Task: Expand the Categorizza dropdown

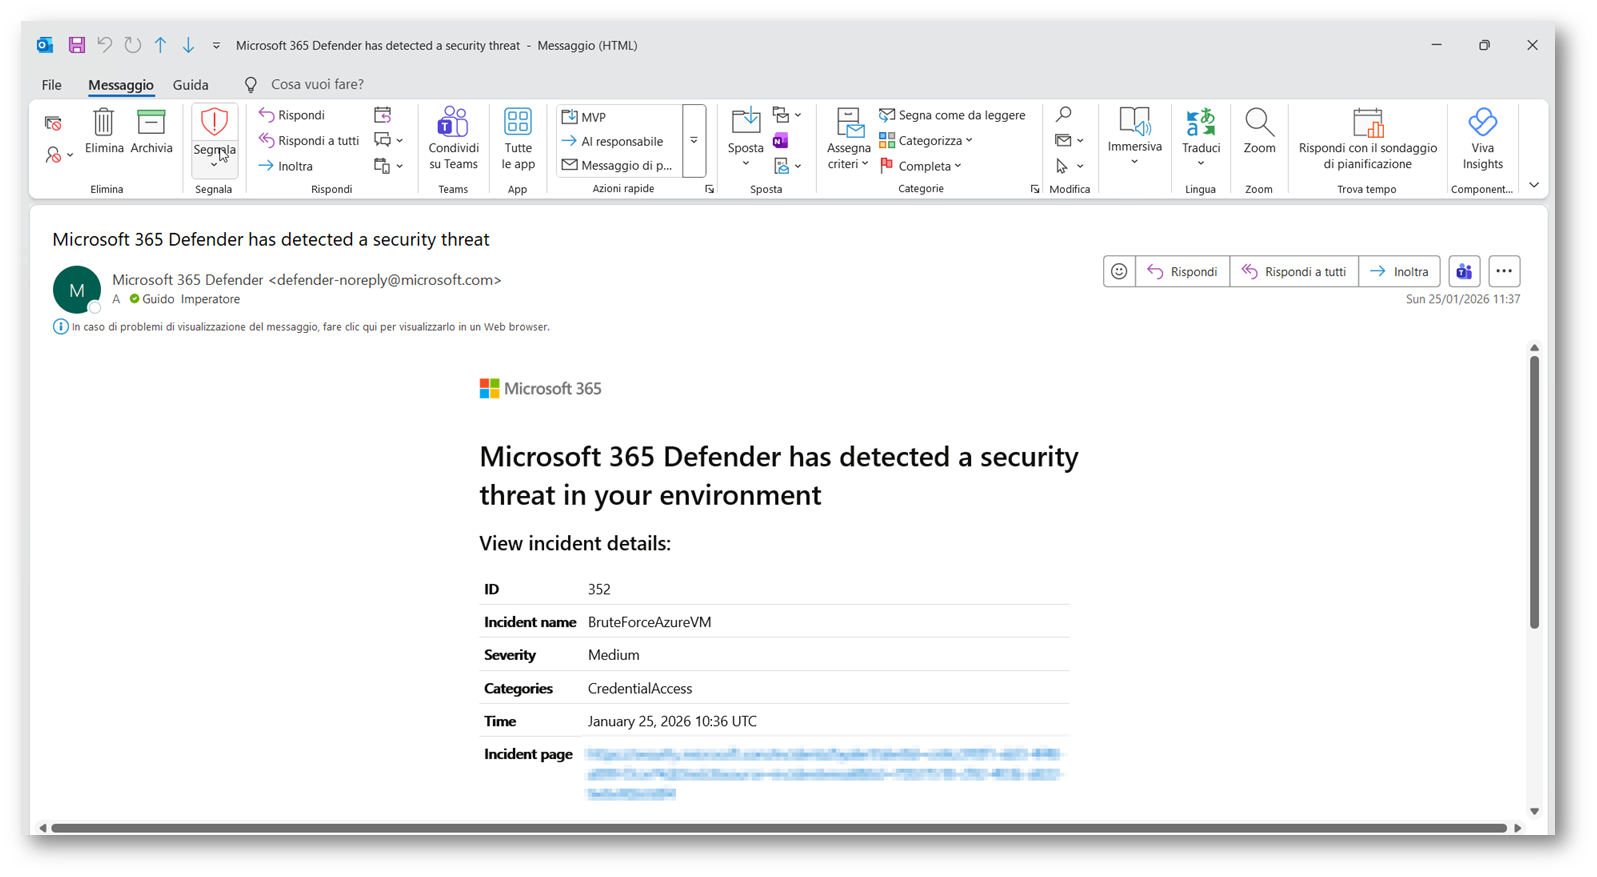Action: [x=926, y=141]
